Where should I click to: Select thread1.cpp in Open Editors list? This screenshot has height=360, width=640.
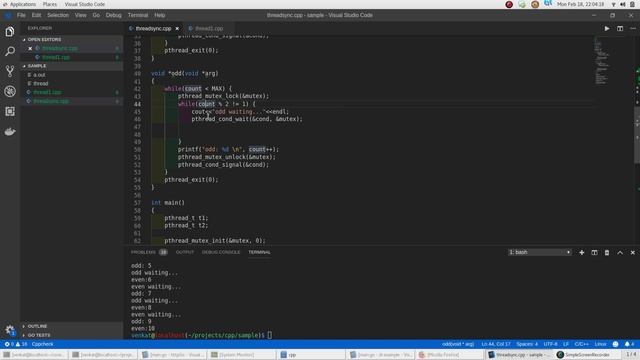[x=71, y=57]
